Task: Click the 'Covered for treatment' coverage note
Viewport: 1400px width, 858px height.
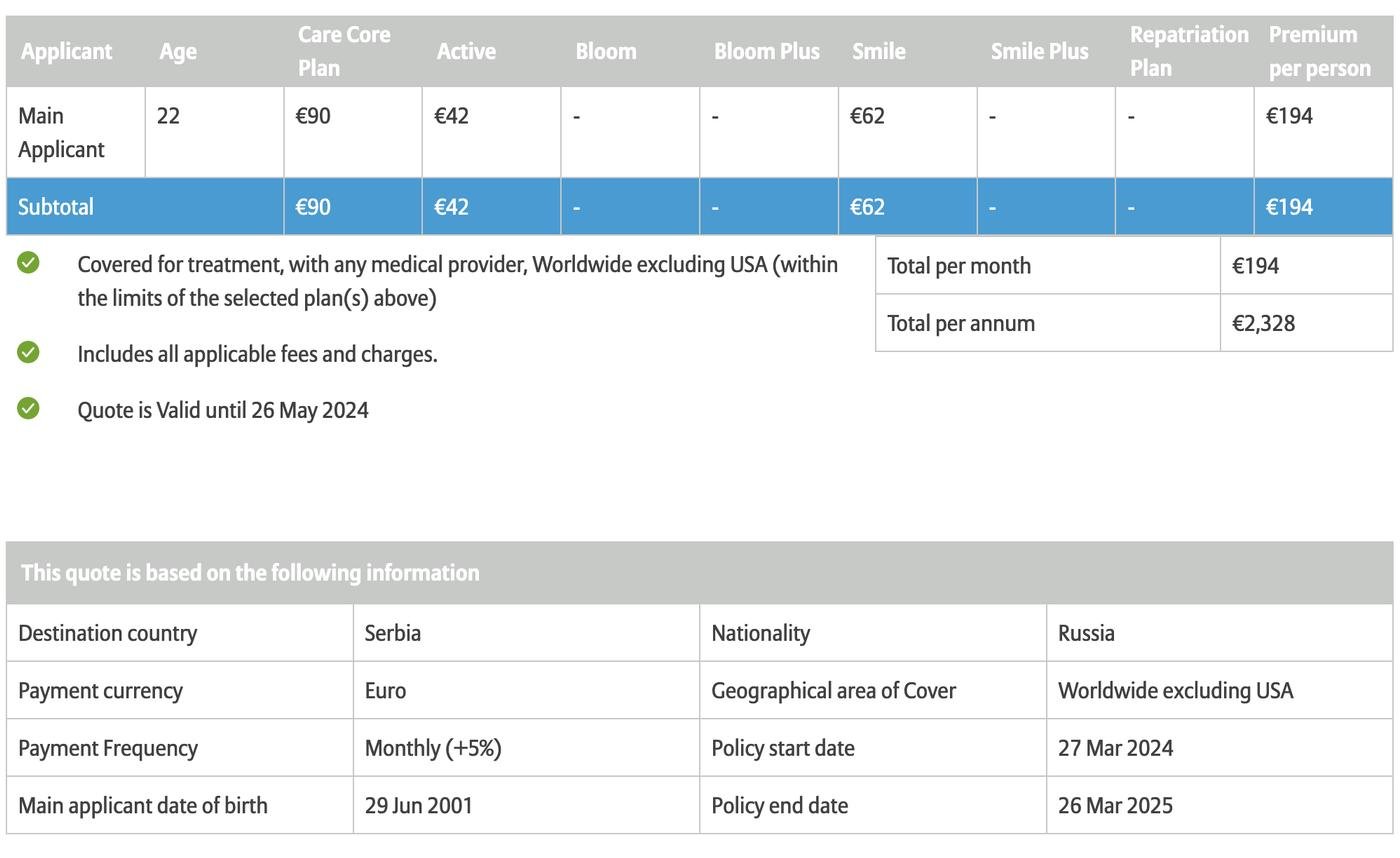Action: point(457,281)
